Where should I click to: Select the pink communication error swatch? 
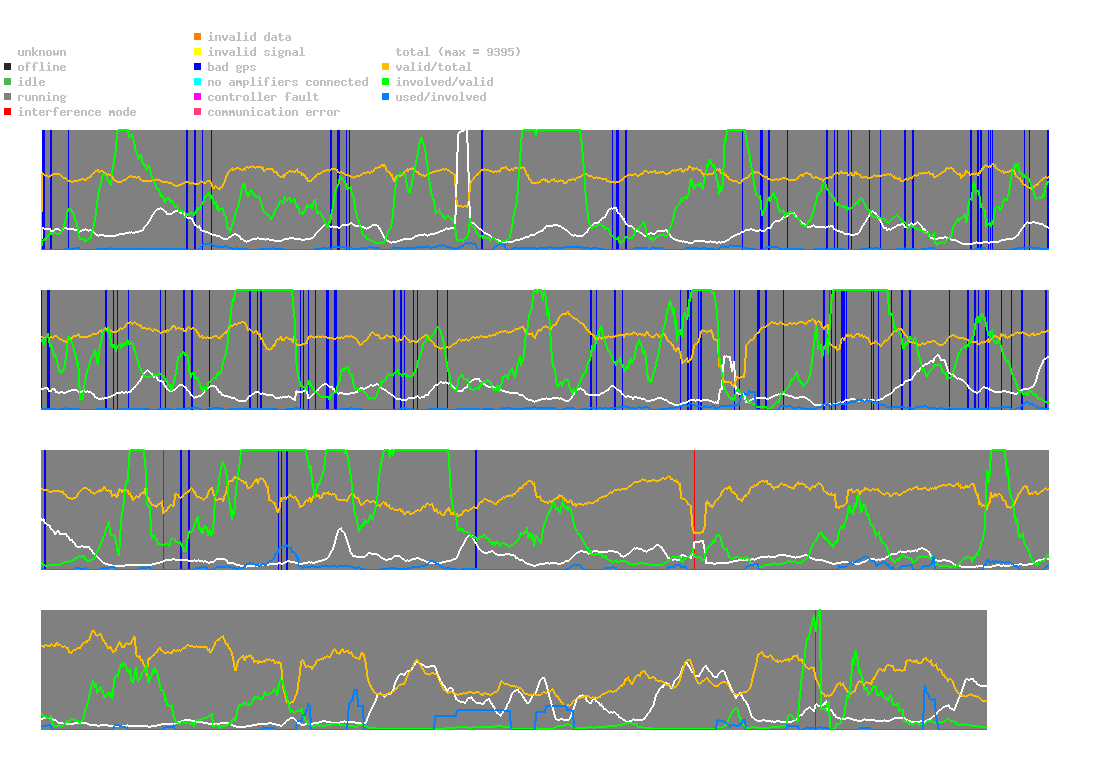198,112
